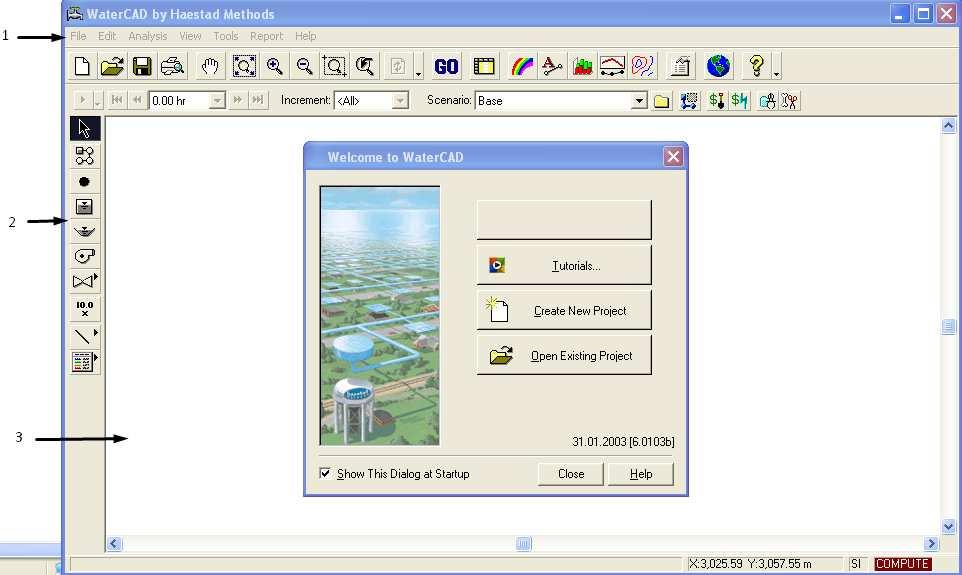Click the horizontal scrollbar thumb
962x575 pixels.
coord(523,544)
